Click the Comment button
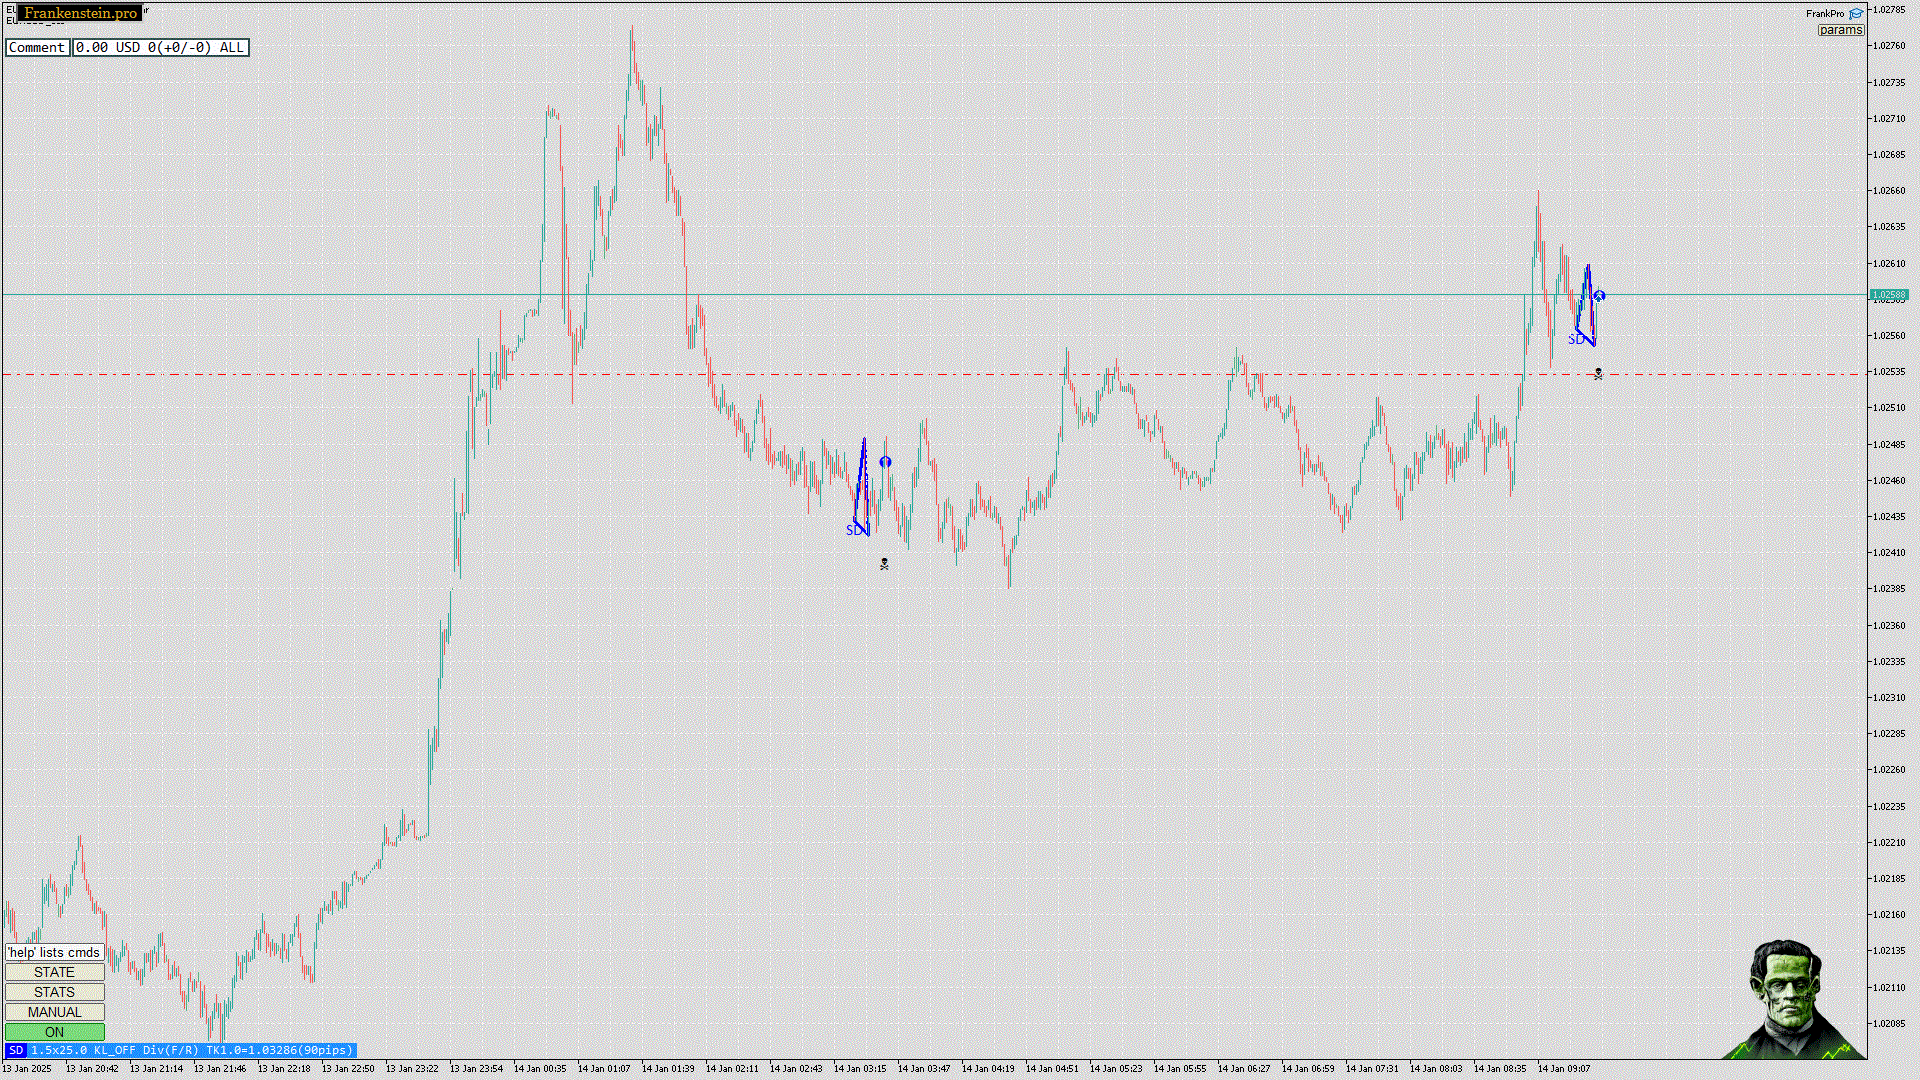The height and width of the screenshot is (1080, 1920). click(37, 47)
